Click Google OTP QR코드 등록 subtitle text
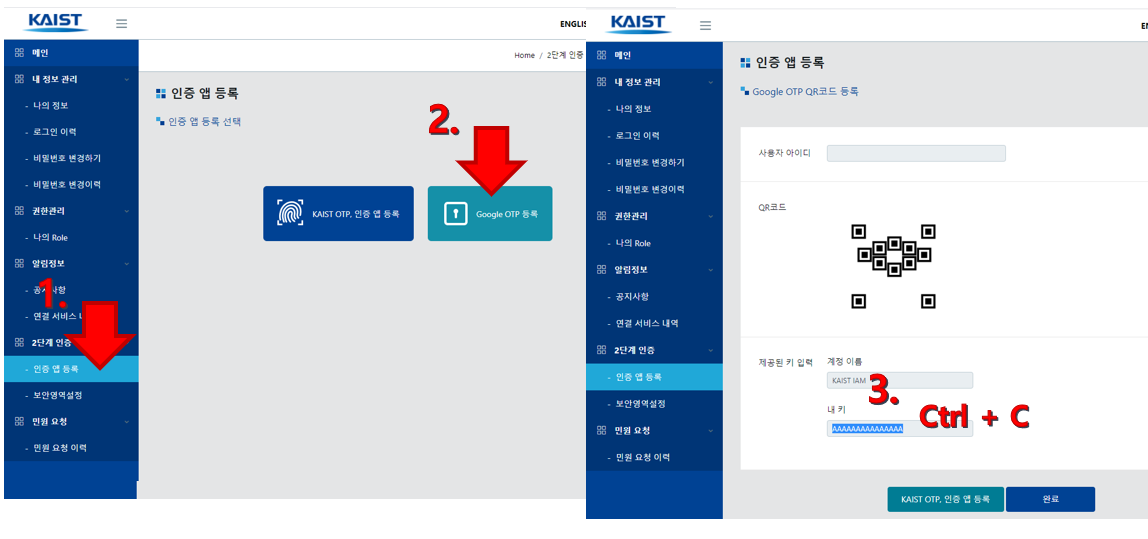 tap(805, 92)
